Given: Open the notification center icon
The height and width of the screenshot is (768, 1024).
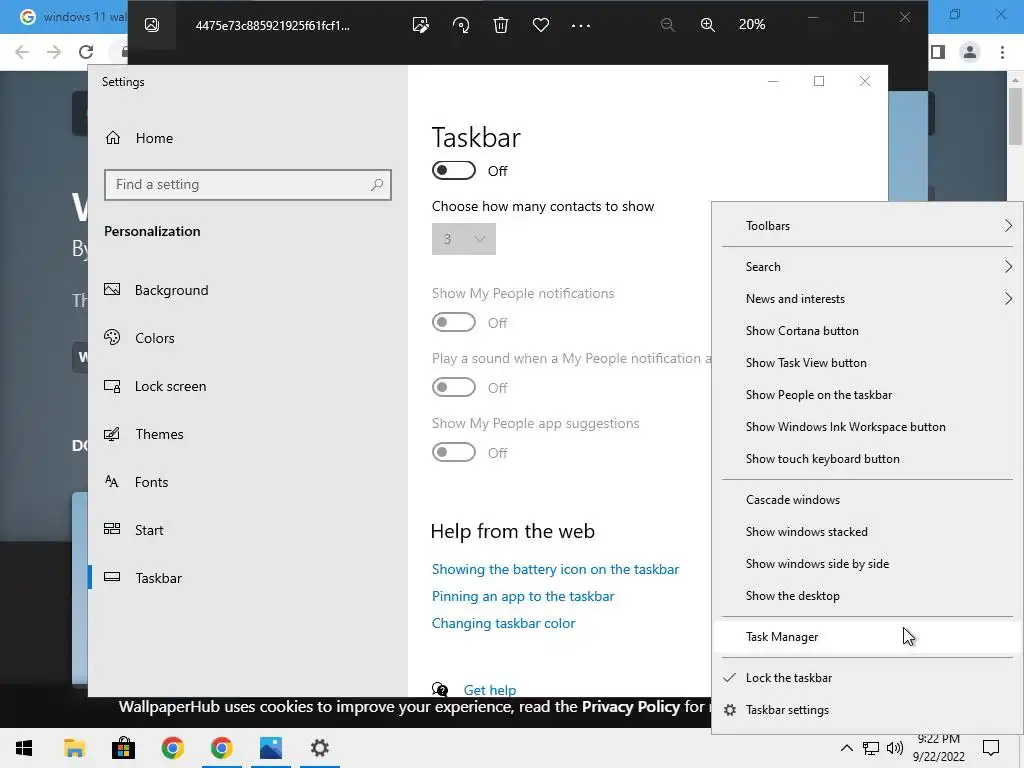Looking at the screenshot, I should coord(991,748).
